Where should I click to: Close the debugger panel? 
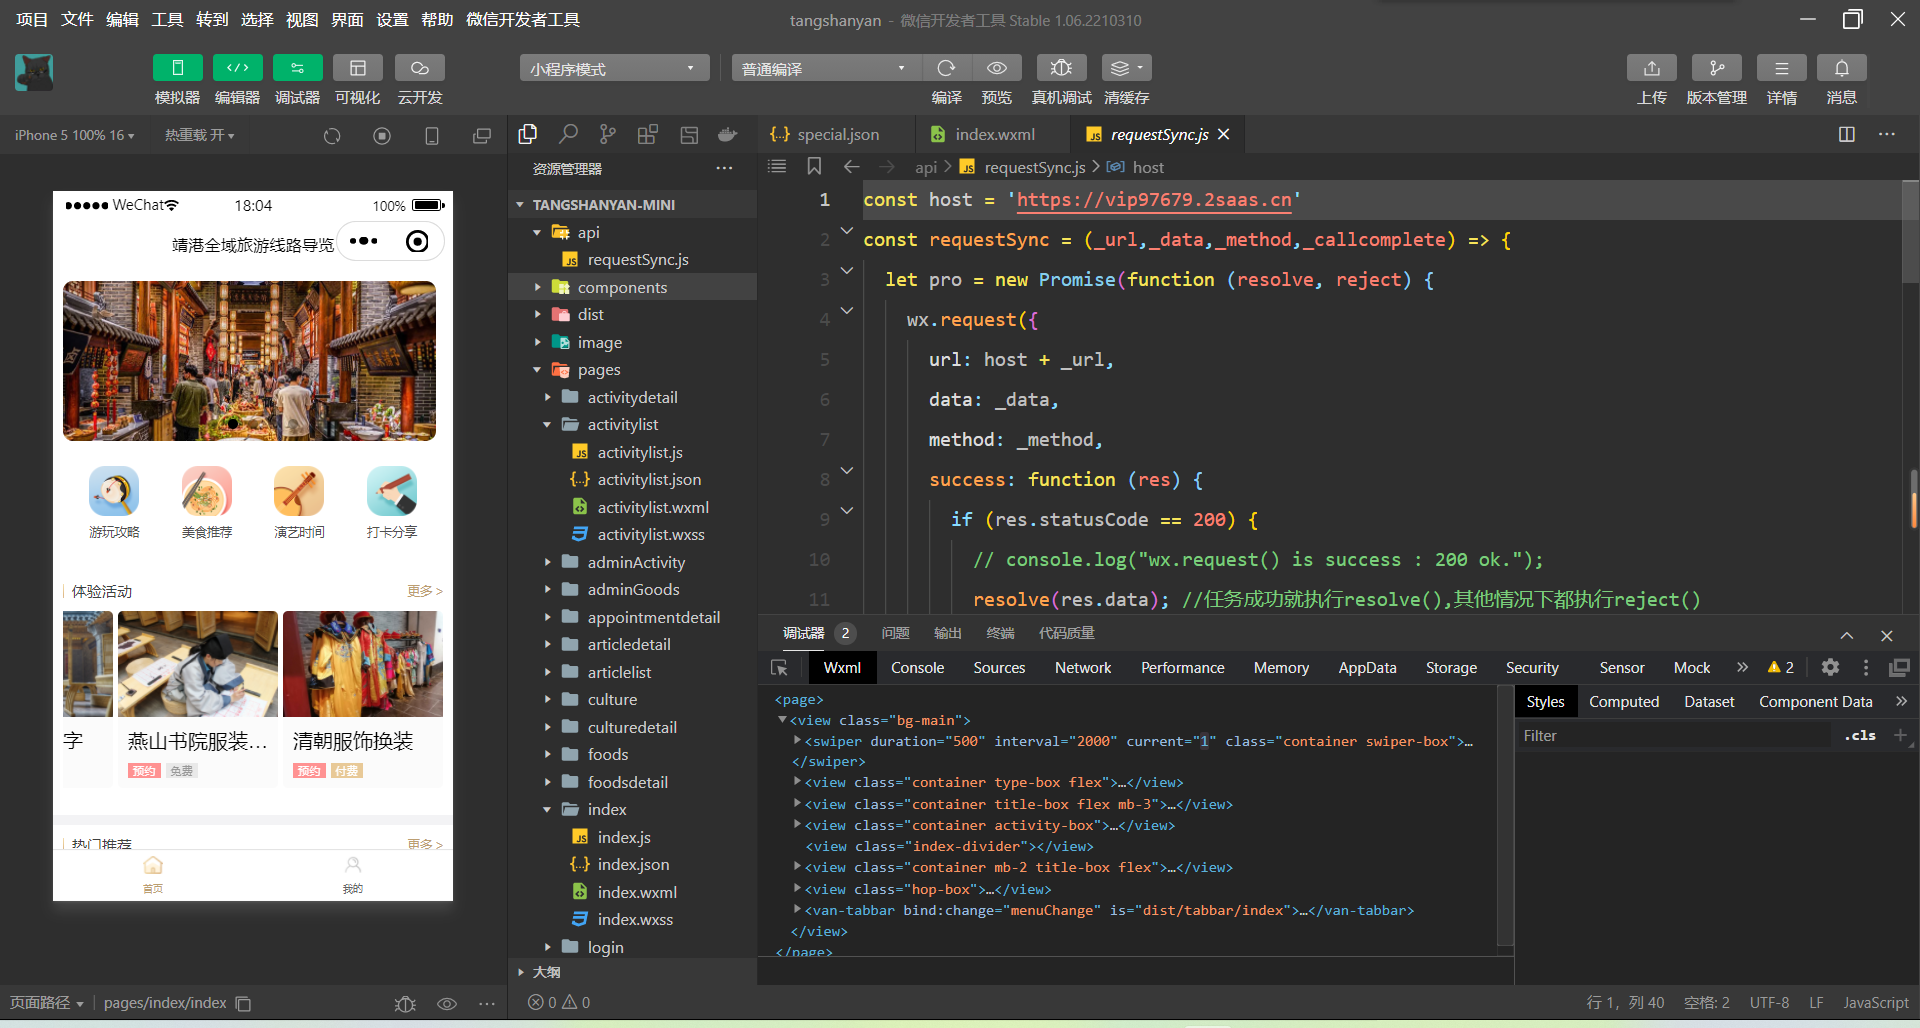coord(1887,635)
